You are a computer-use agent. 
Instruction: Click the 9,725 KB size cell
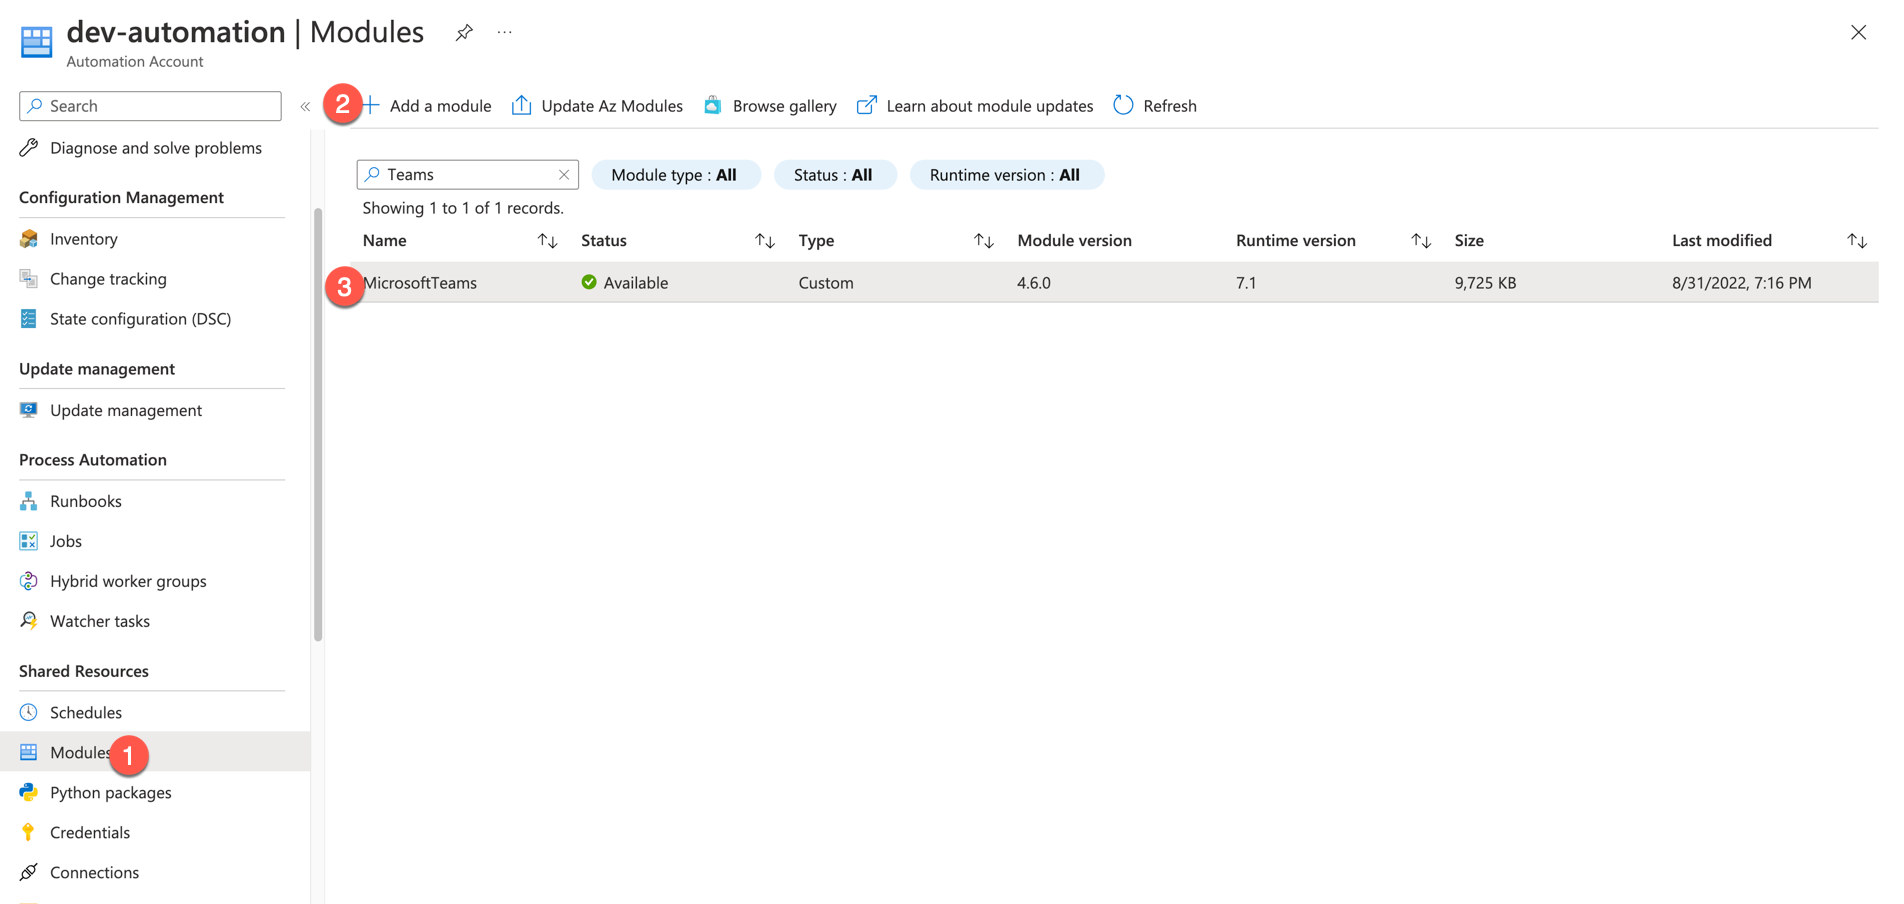(x=1485, y=283)
